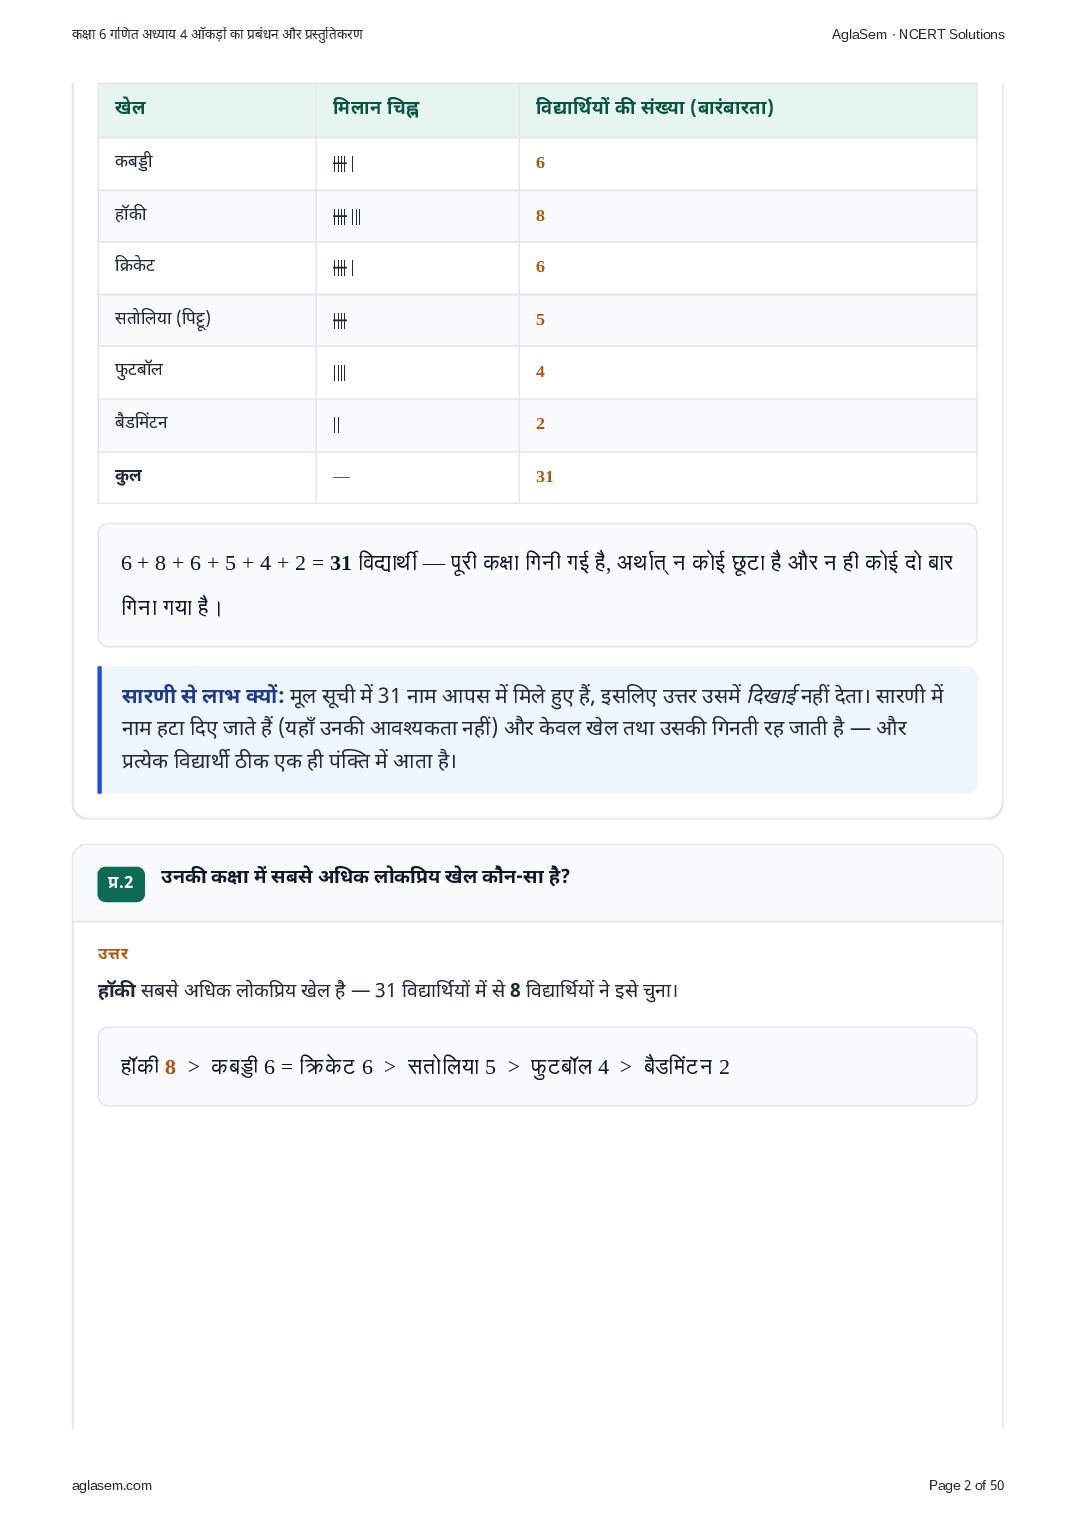This screenshot has width=1076, height=1522.
Task: Click the tally marks for सतोलिया (पिट्टू)
Action: (340, 321)
